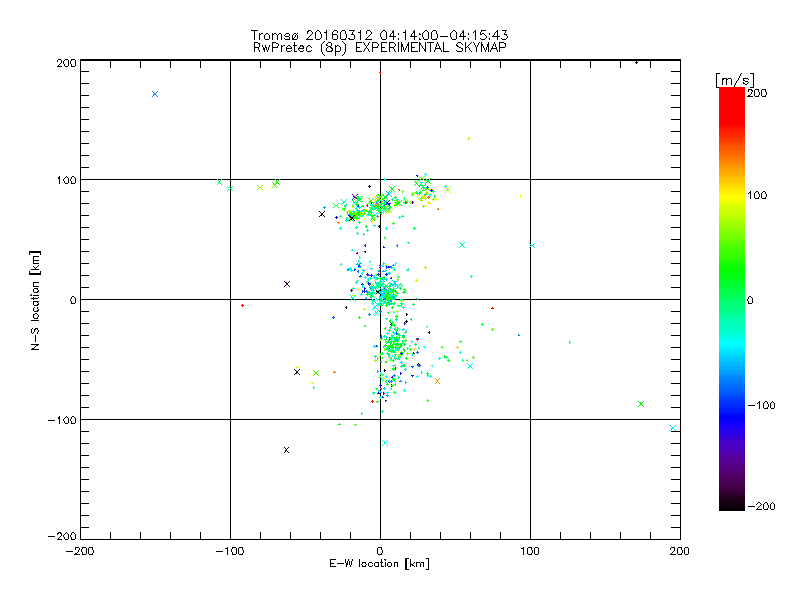Click the isolated cyan dot far east below zero line

click(x=570, y=342)
